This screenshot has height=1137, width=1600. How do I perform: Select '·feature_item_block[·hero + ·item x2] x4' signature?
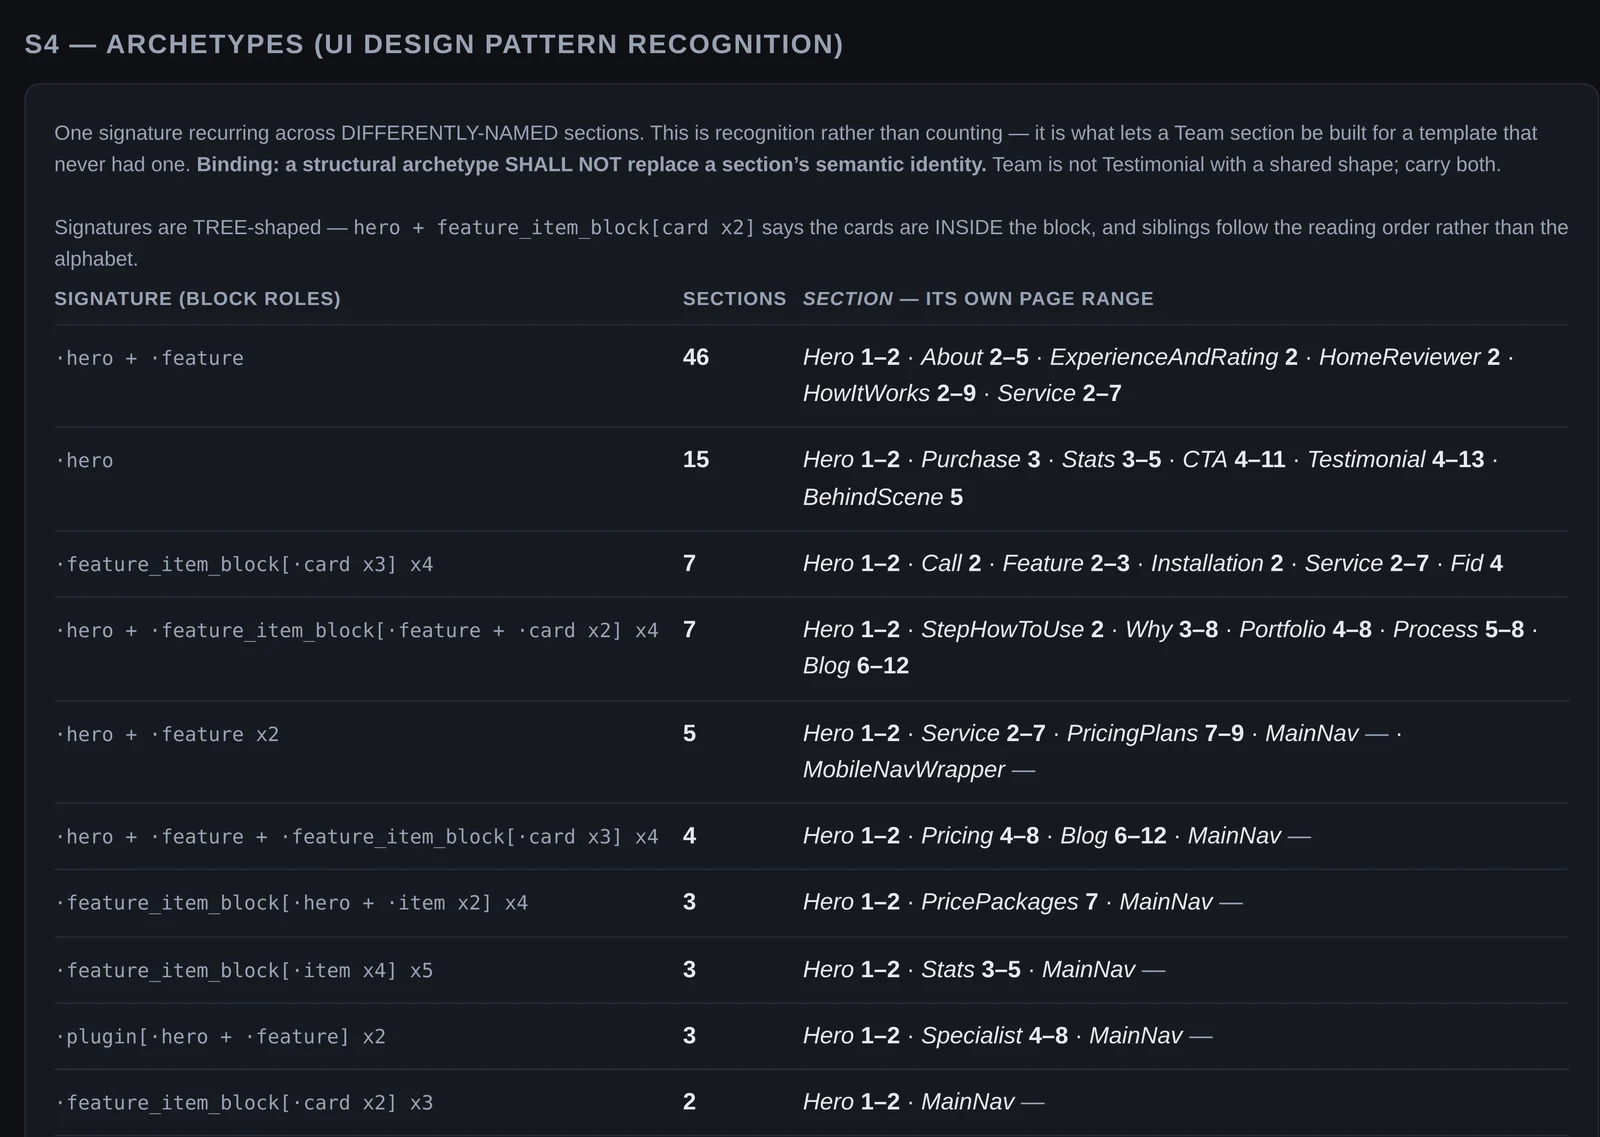(291, 903)
